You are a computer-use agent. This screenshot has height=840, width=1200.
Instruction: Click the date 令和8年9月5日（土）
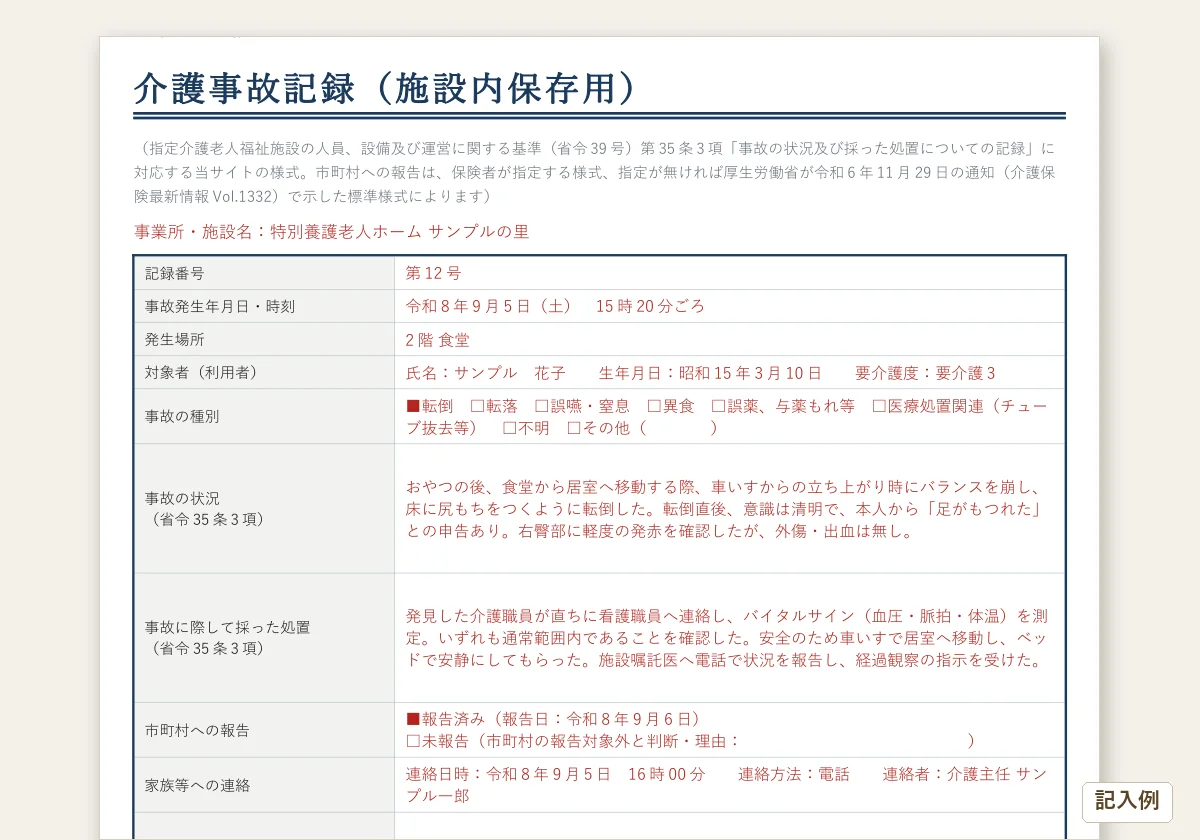(x=490, y=306)
